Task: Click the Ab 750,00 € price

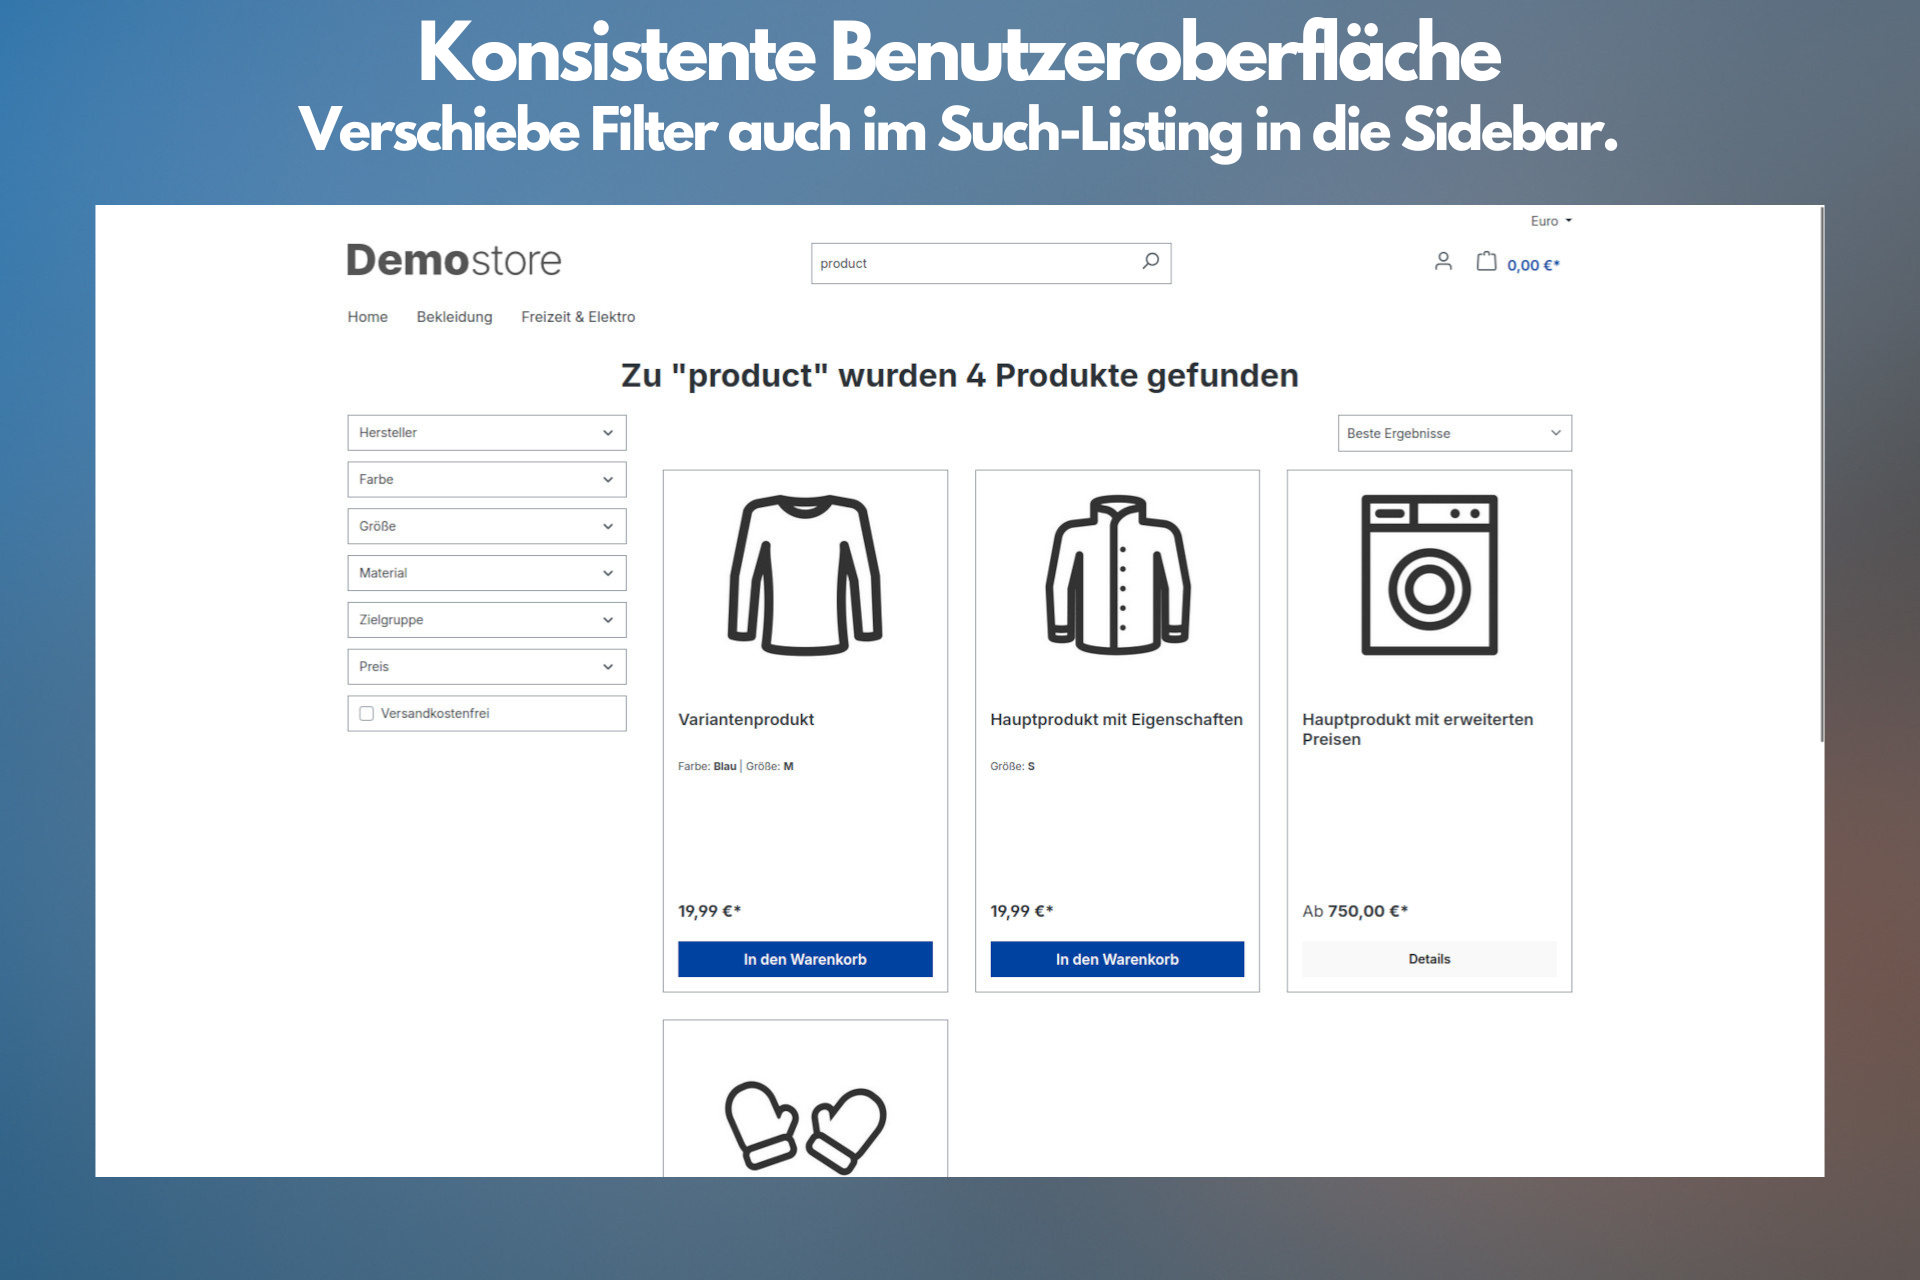Action: coord(1355,911)
